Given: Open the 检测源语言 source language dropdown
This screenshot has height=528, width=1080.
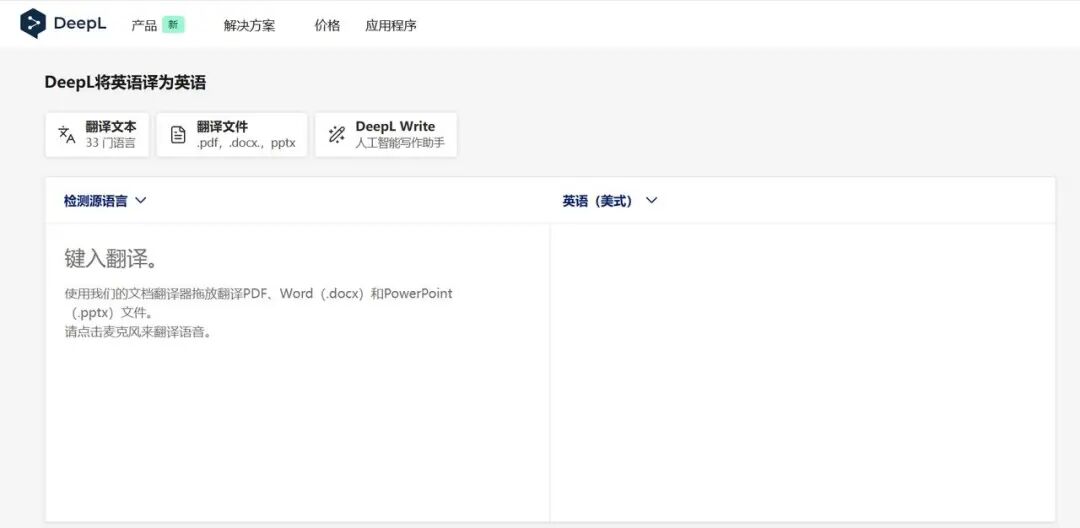Looking at the screenshot, I should [105, 201].
